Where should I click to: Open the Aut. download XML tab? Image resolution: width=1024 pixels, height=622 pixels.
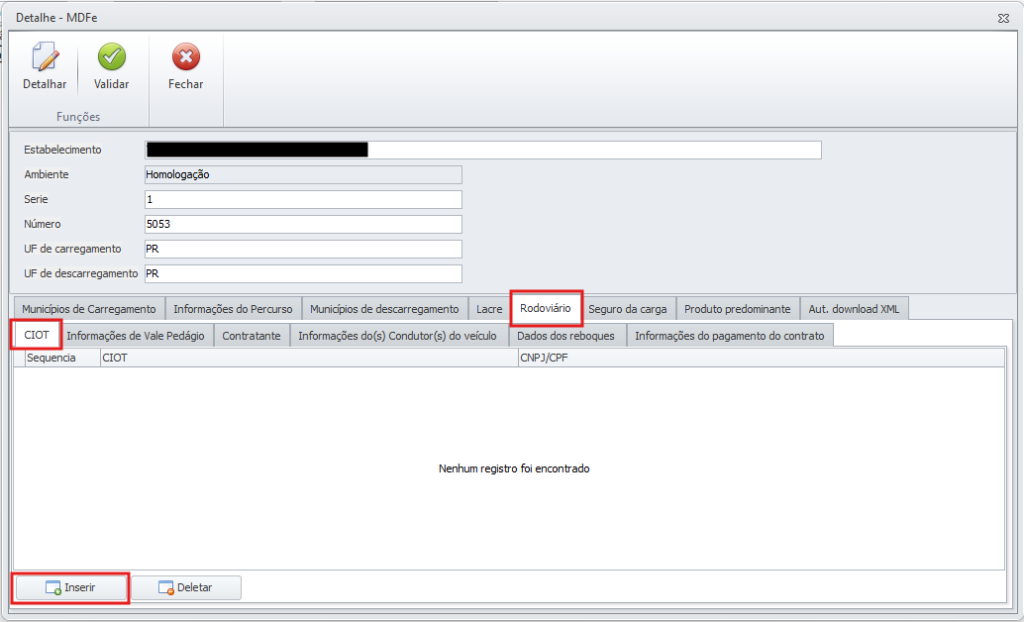[x=853, y=309]
